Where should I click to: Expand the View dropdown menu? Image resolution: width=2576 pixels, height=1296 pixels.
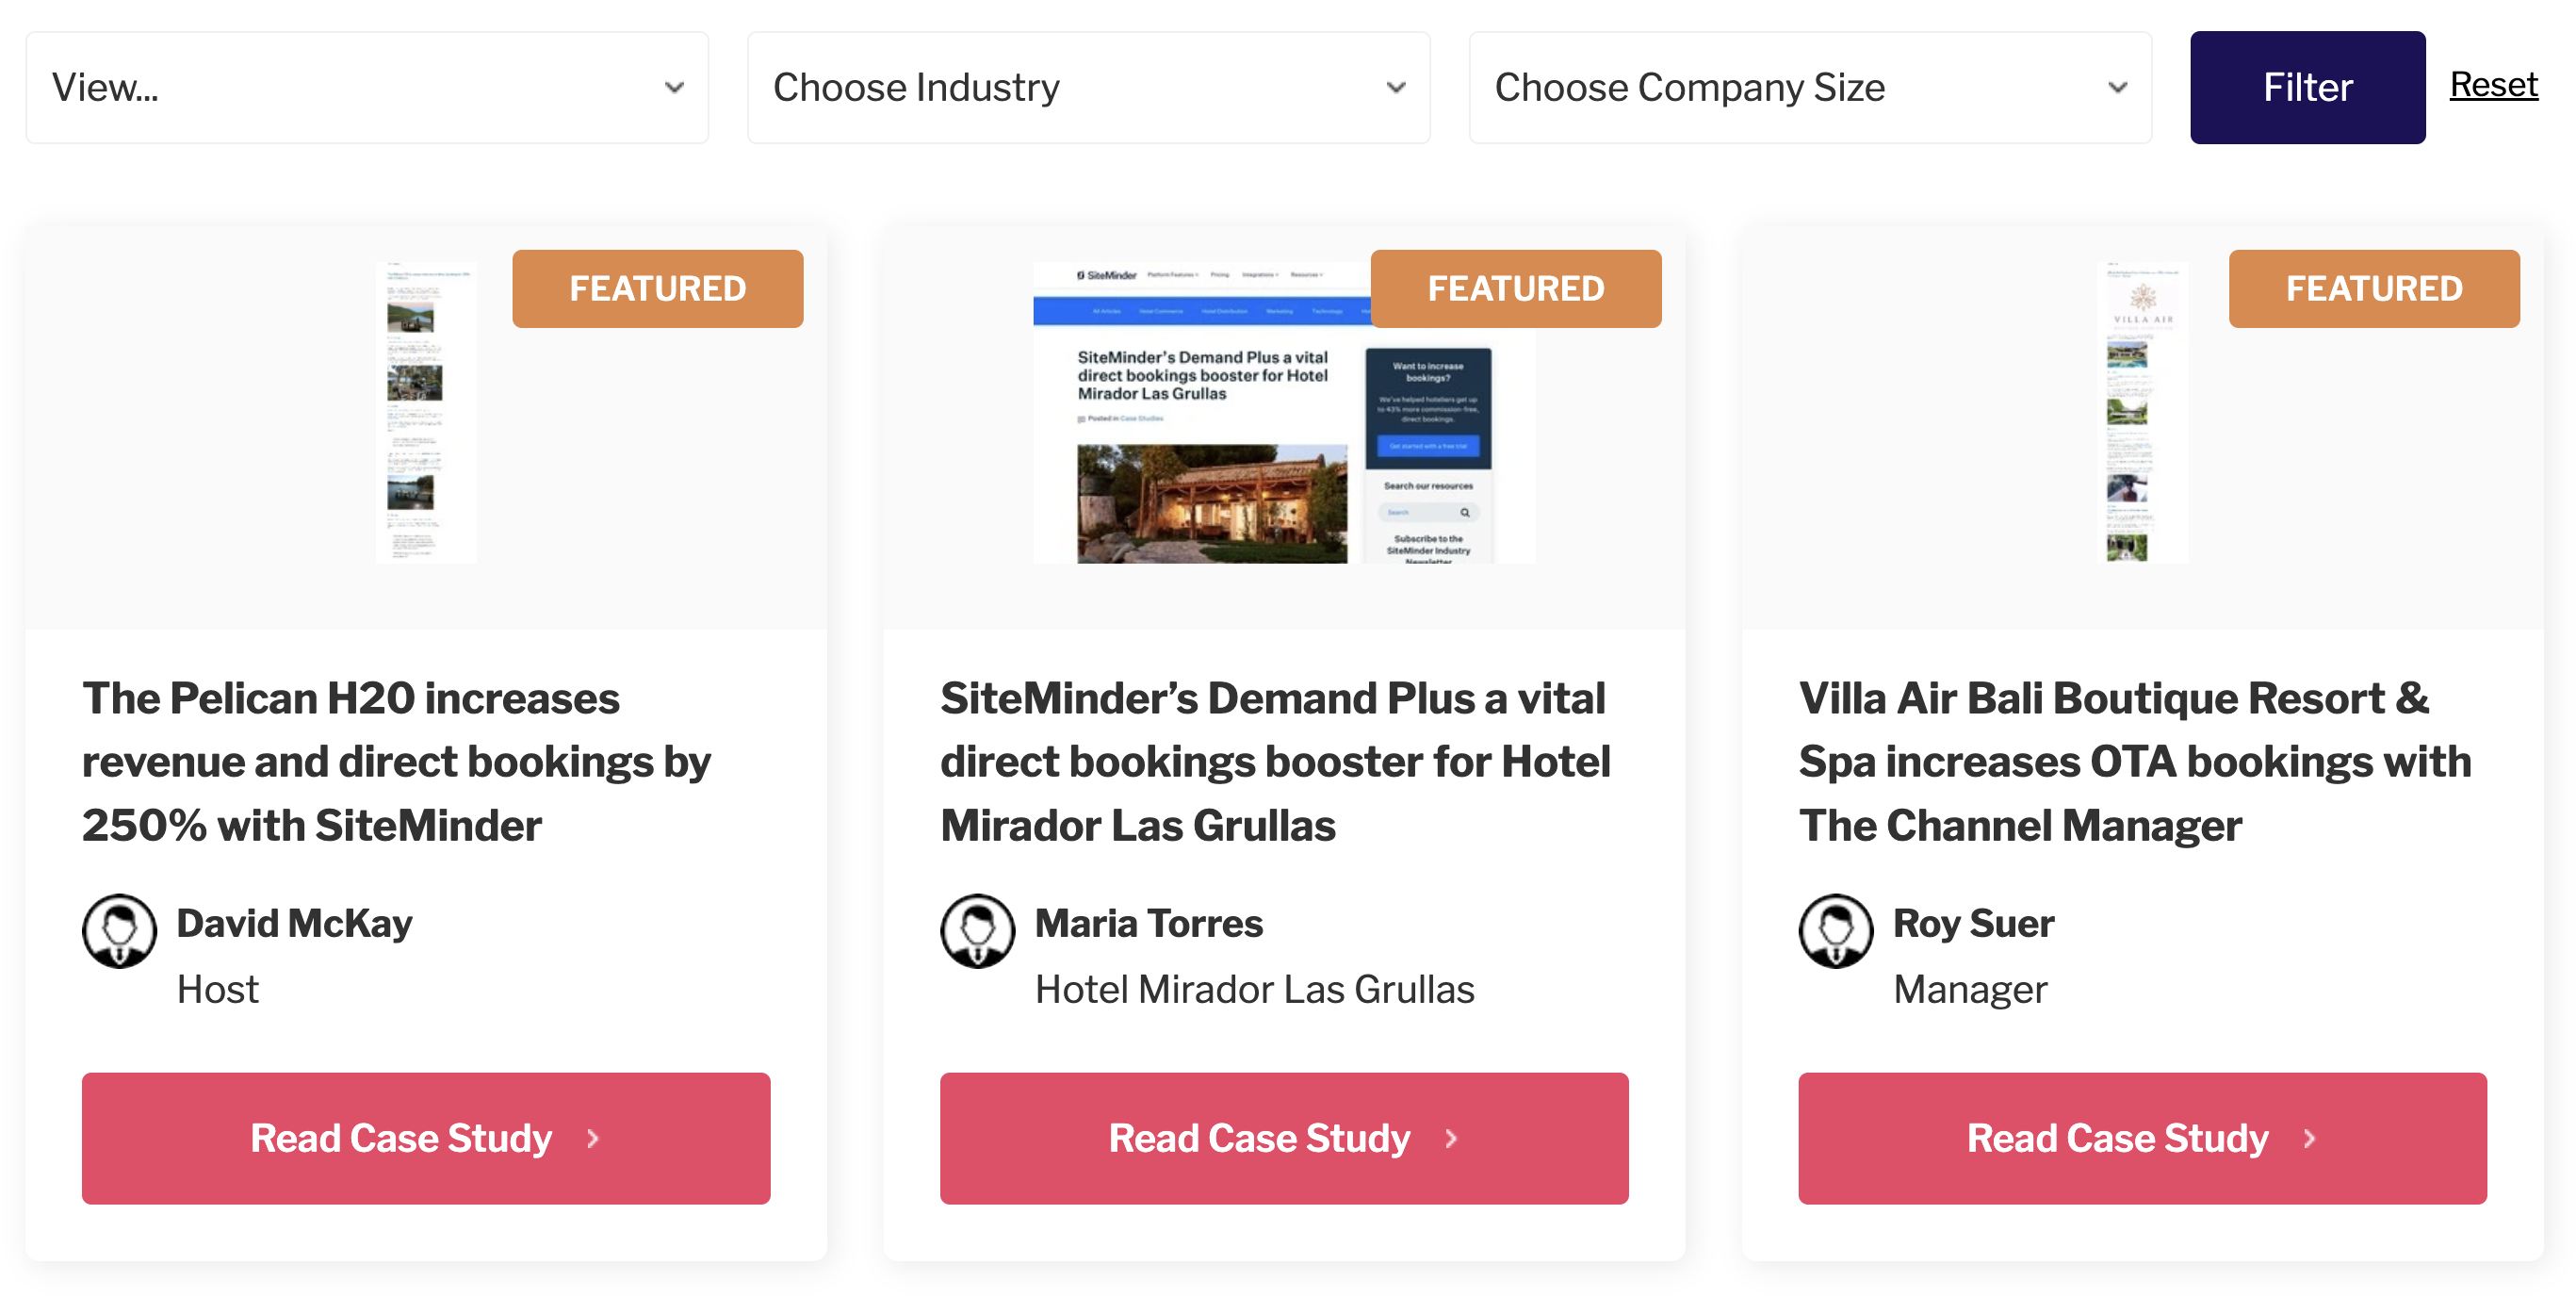point(366,86)
